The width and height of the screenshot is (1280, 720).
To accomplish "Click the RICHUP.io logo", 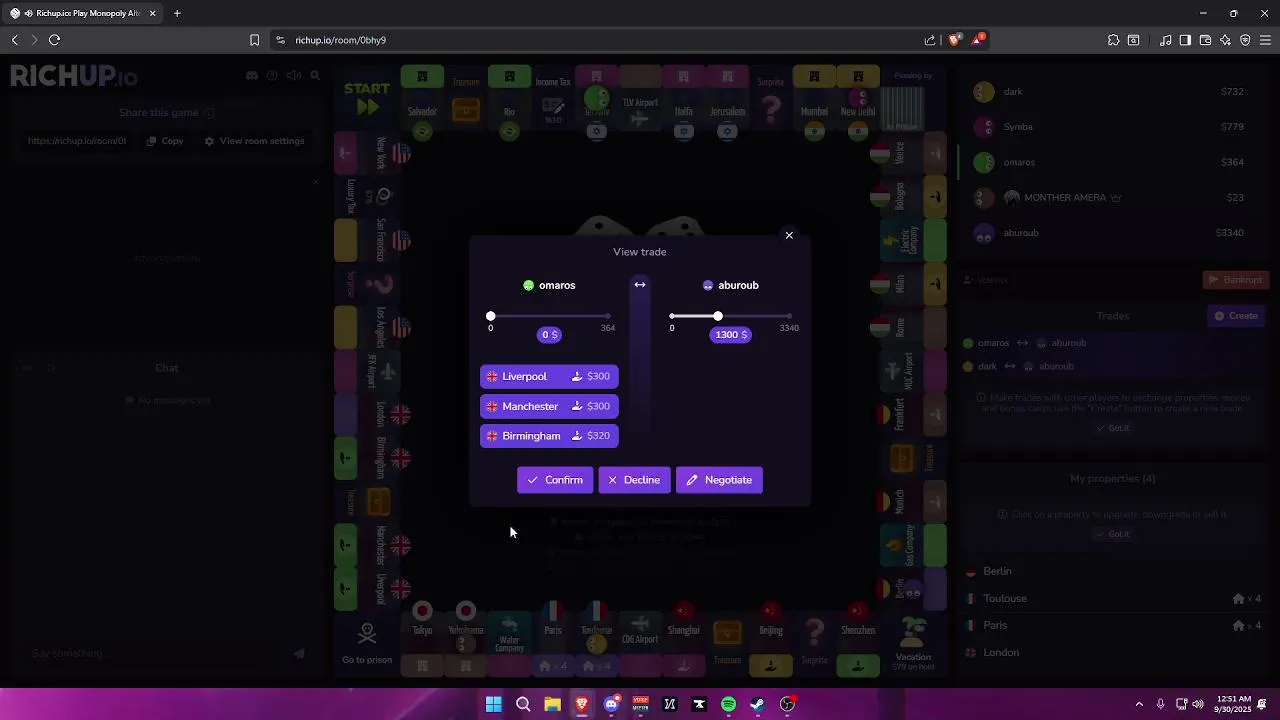I will point(74,76).
